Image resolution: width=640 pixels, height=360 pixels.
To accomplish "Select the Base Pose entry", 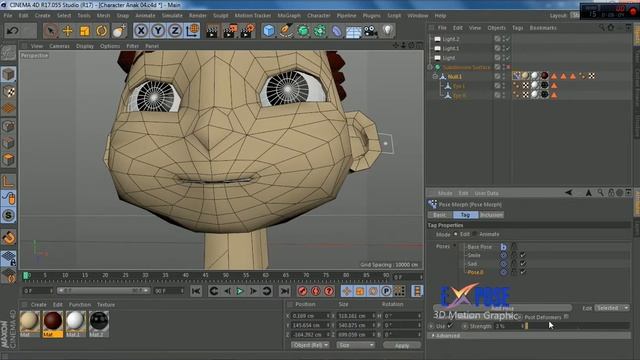I will [479, 247].
